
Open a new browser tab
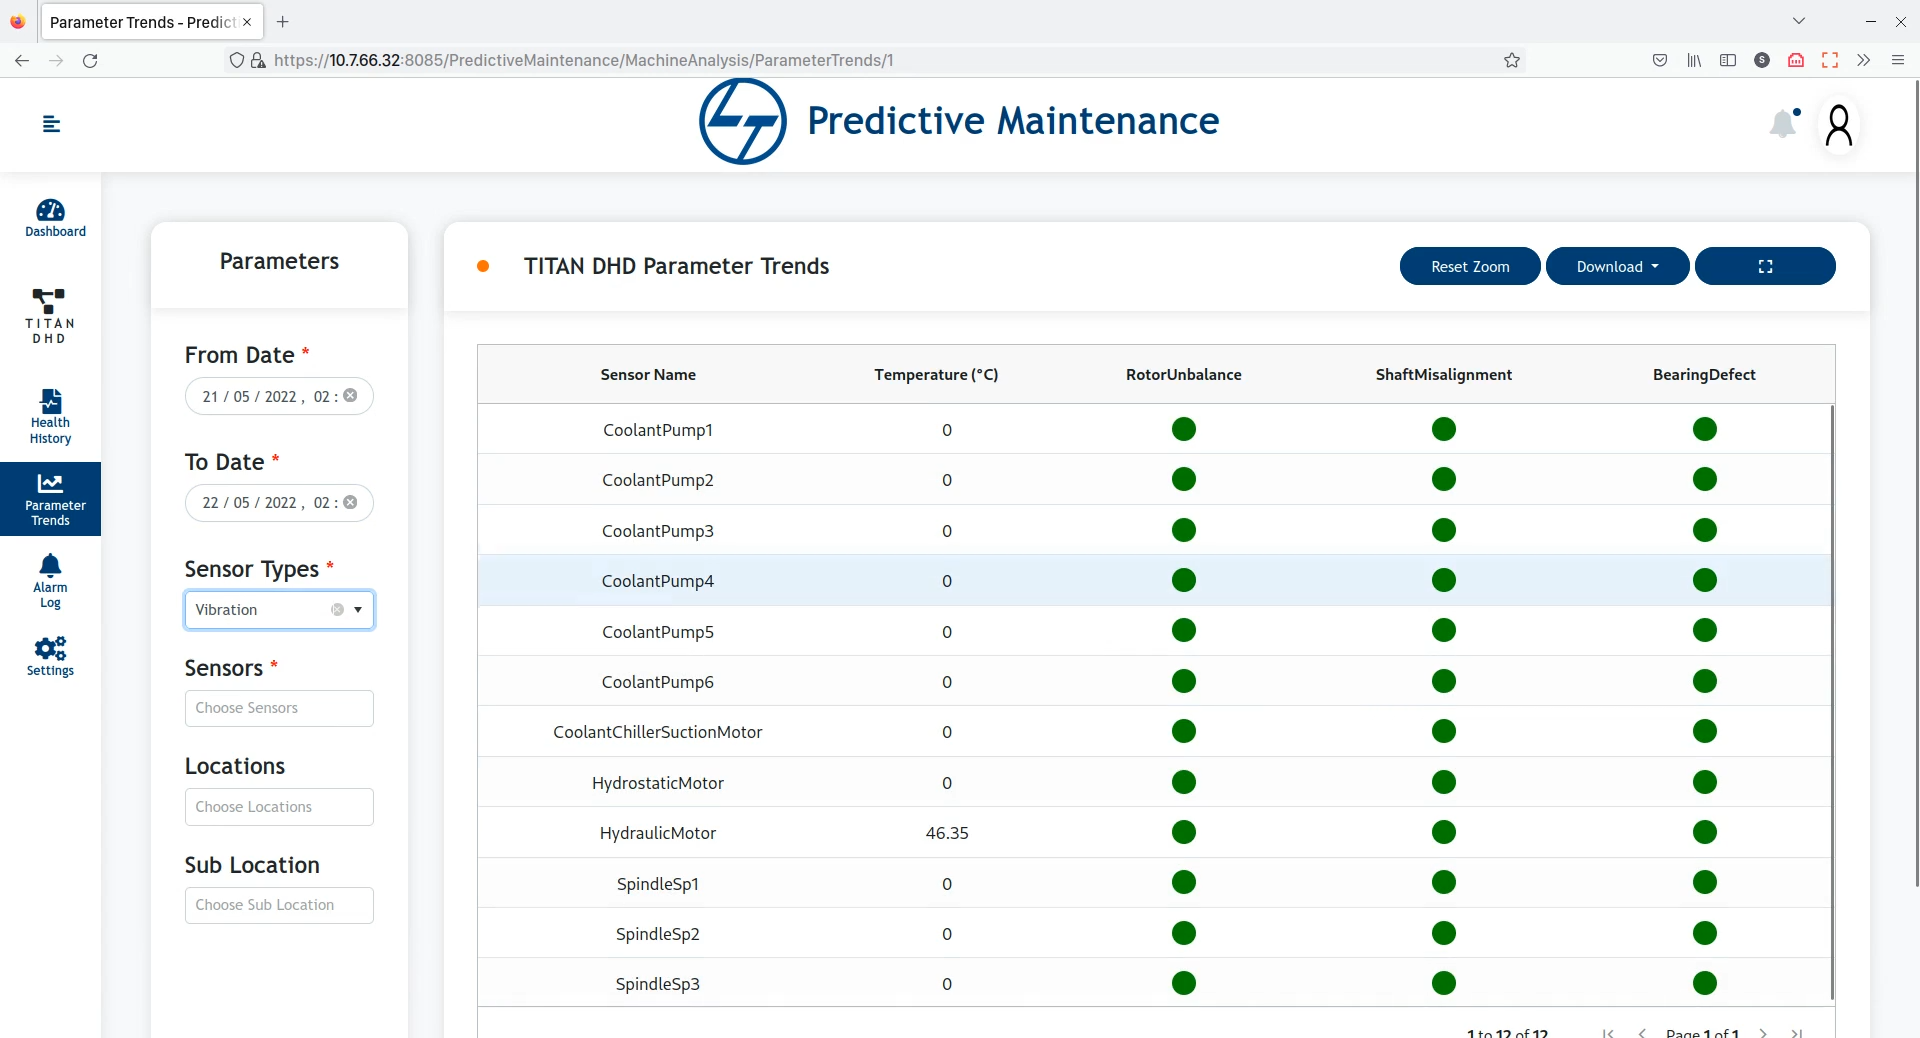coord(283,21)
